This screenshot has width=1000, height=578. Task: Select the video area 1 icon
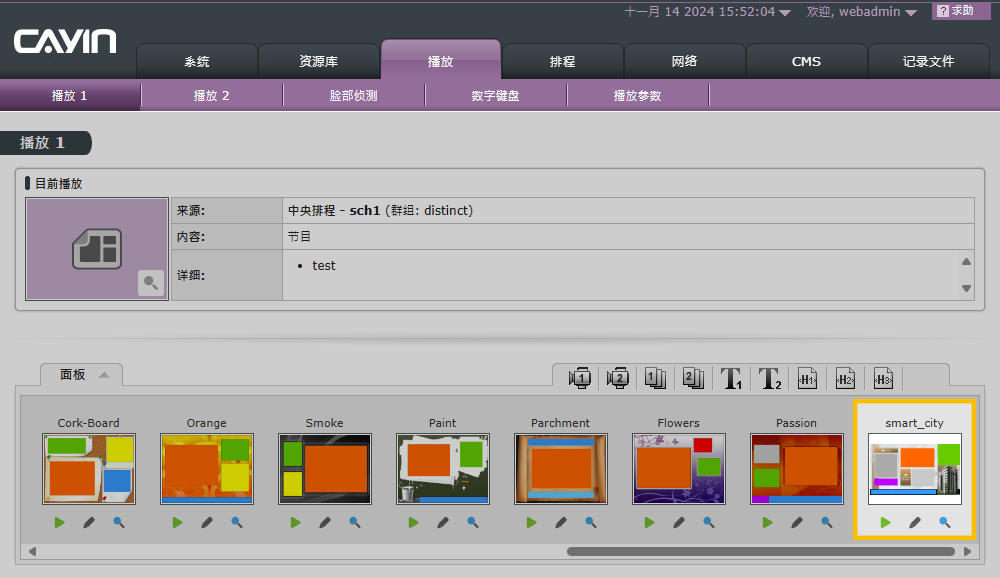[x=580, y=378]
